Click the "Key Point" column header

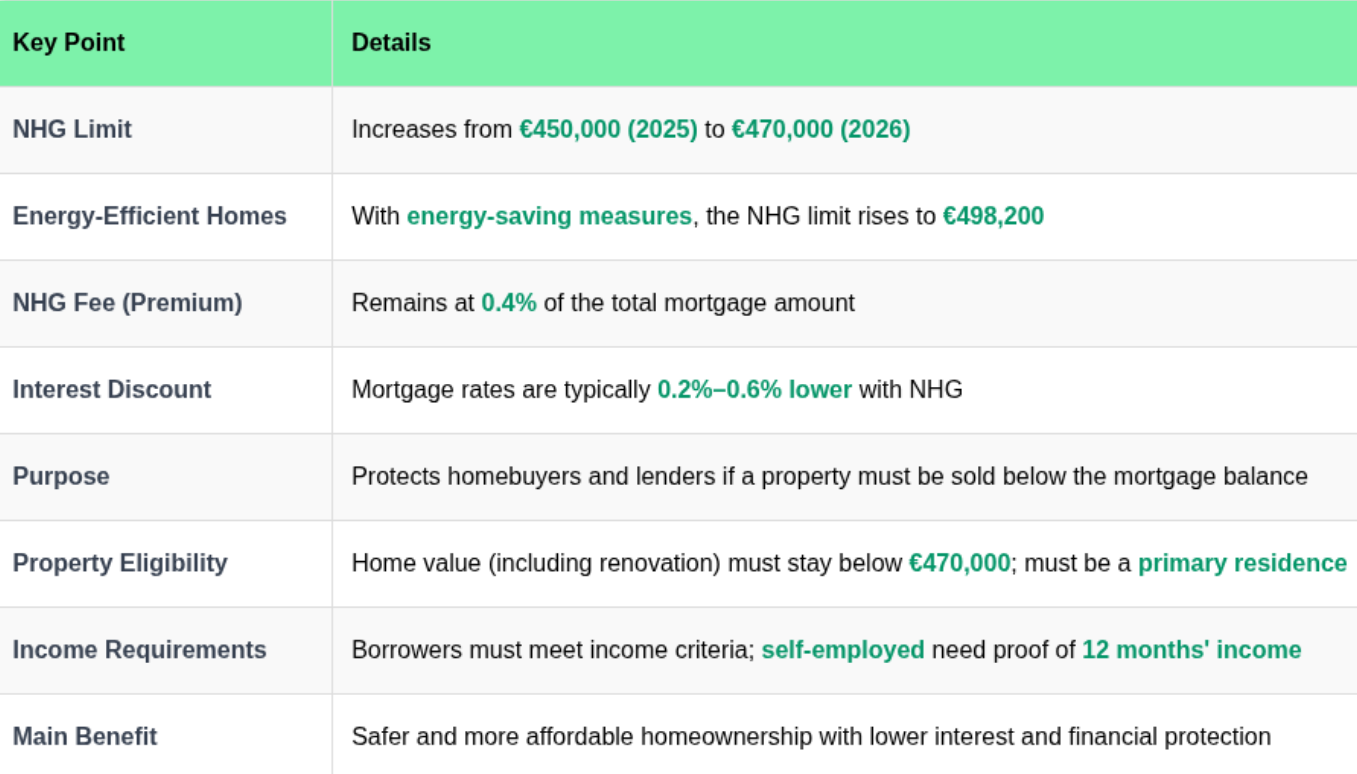pyautogui.click(x=69, y=43)
